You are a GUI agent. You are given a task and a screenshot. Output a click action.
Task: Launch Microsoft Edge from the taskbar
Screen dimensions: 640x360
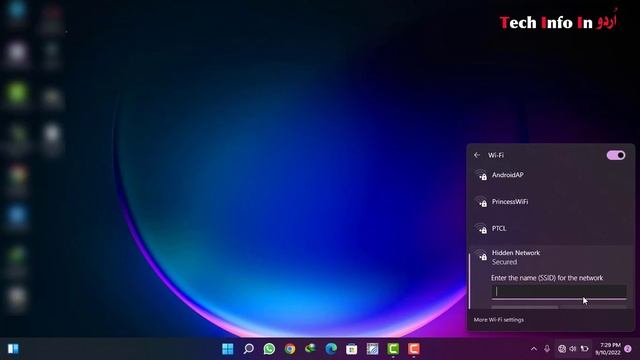point(331,349)
